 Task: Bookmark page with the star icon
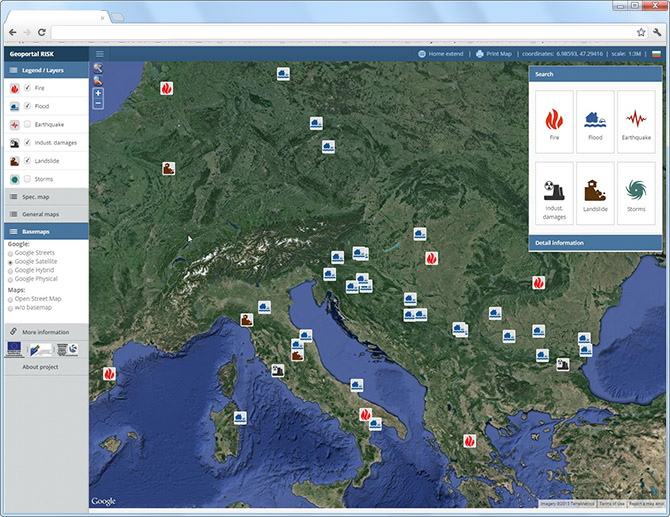pos(641,32)
